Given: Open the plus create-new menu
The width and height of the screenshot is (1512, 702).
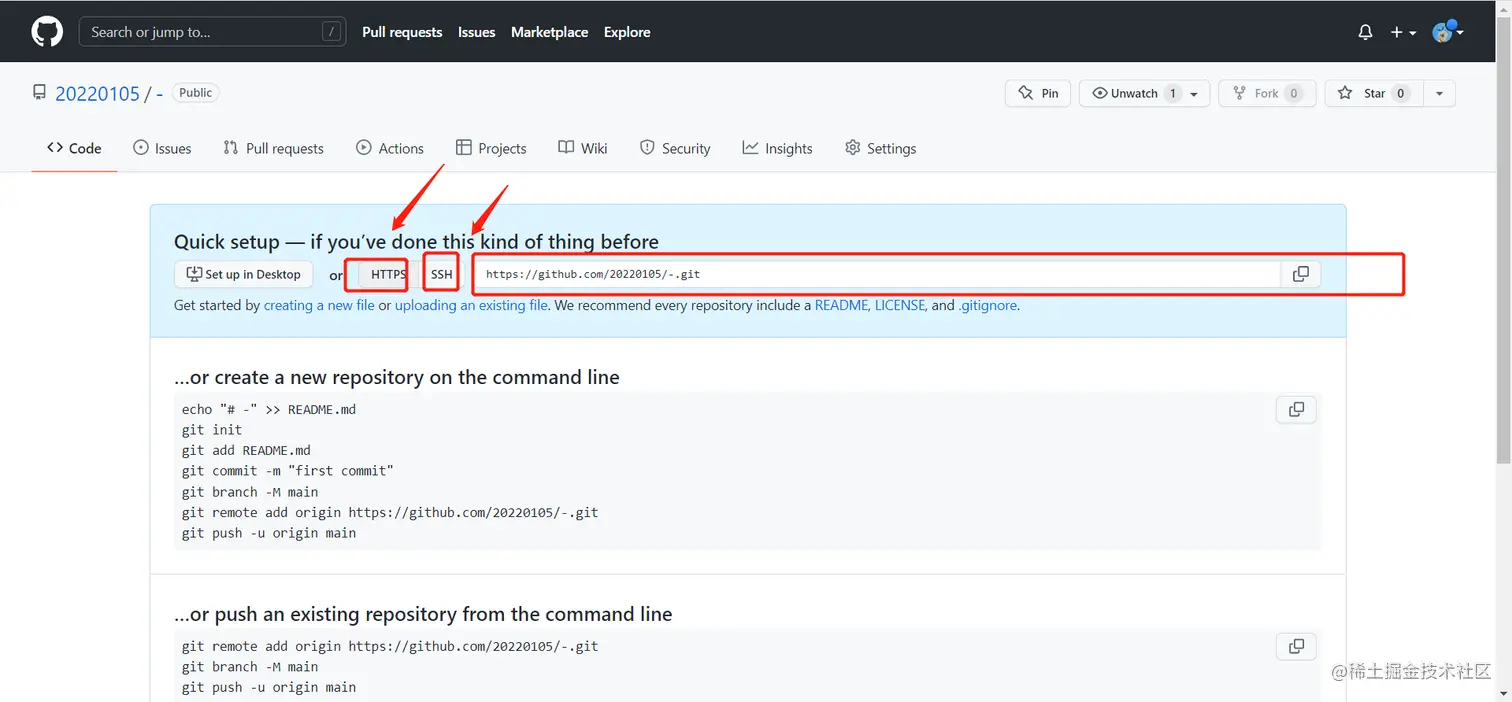Looking at the screenshot, I should [1403, 32].
